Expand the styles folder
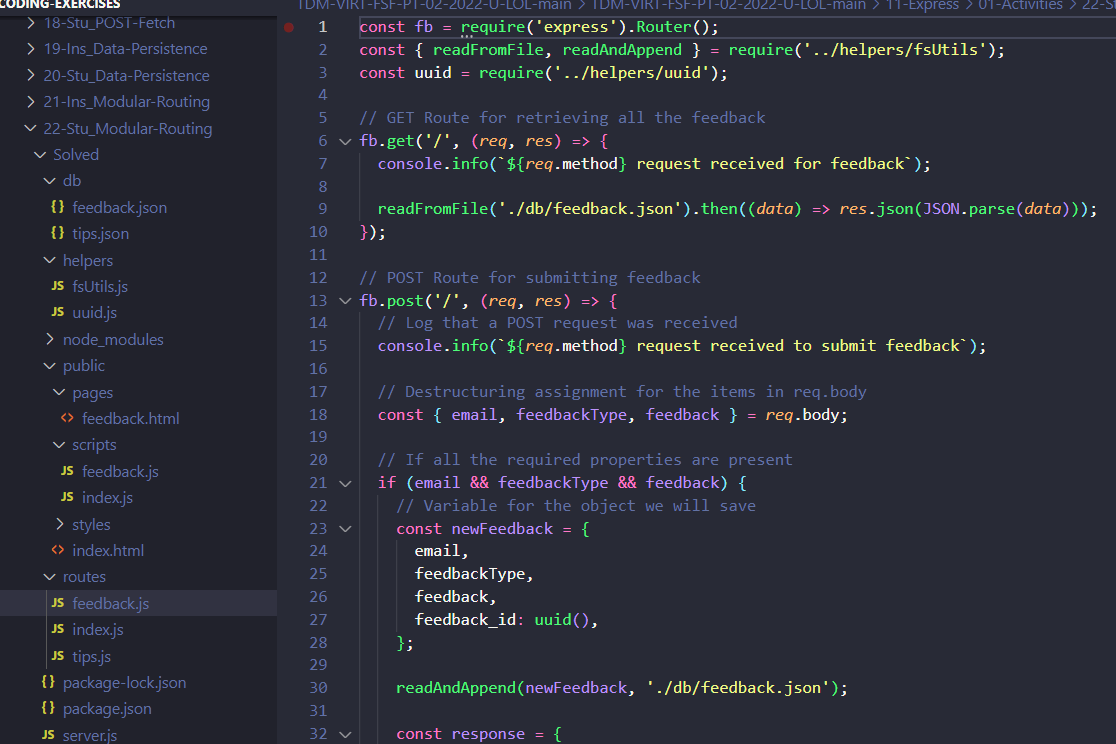This screenshot has height=744, width=1116. click(x=60, y=525)
